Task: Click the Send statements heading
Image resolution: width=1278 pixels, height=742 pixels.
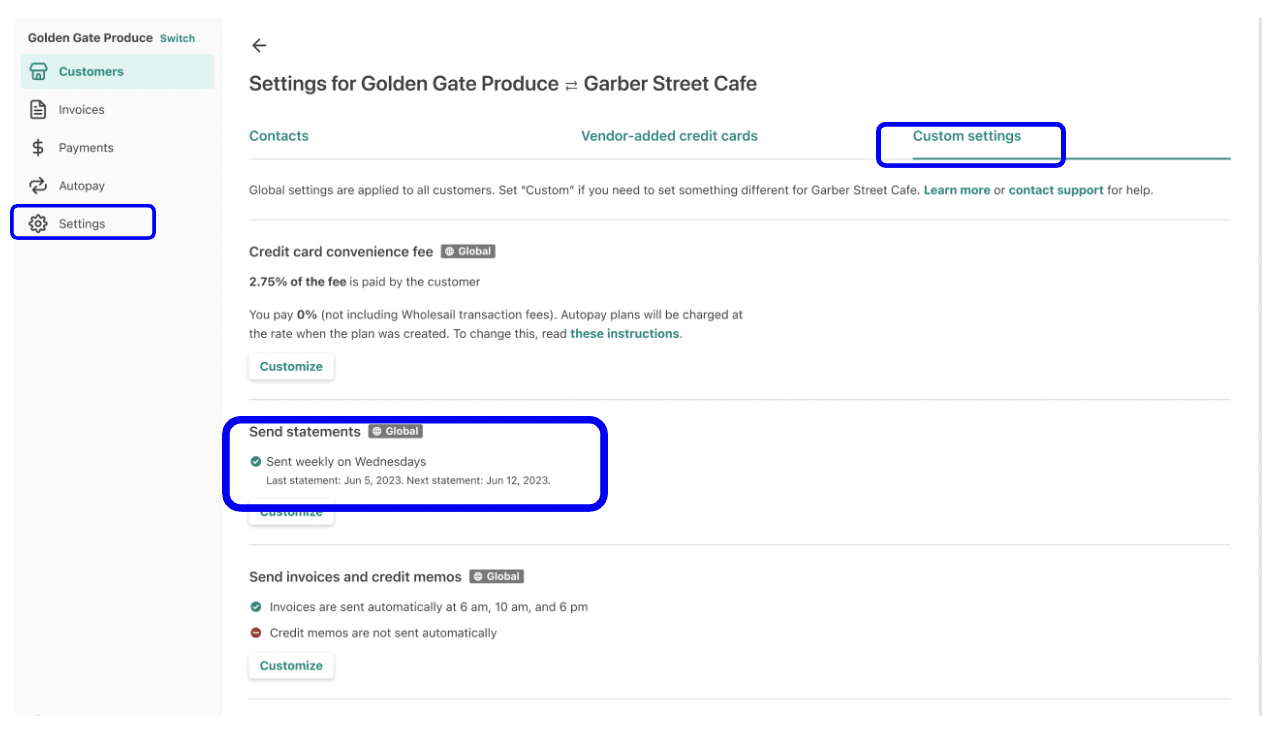Action: [x=305, y=432]
